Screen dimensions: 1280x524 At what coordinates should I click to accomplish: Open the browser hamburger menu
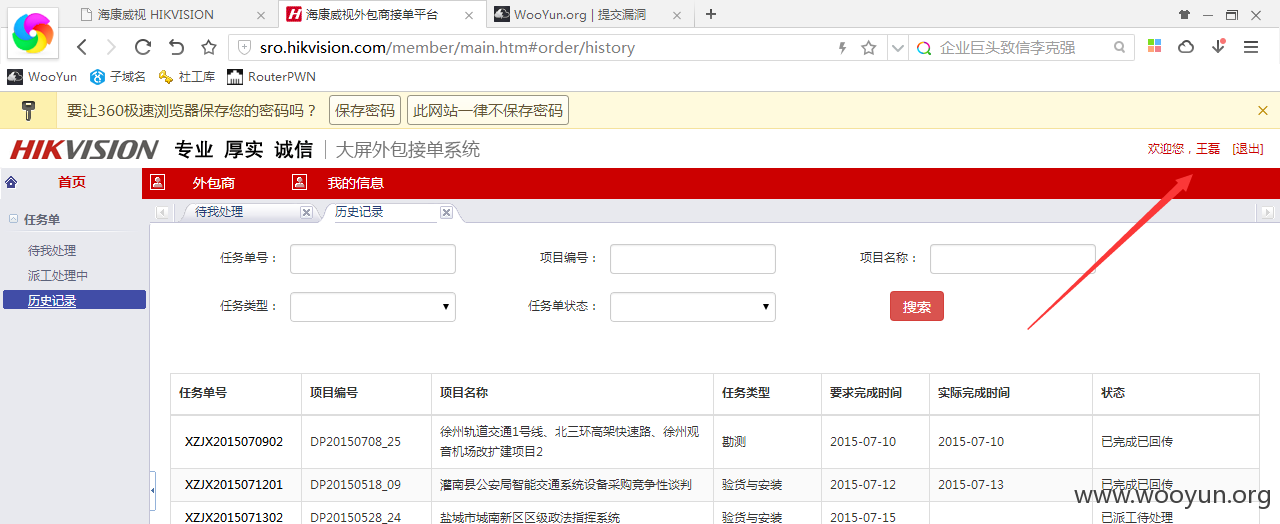1250,47
